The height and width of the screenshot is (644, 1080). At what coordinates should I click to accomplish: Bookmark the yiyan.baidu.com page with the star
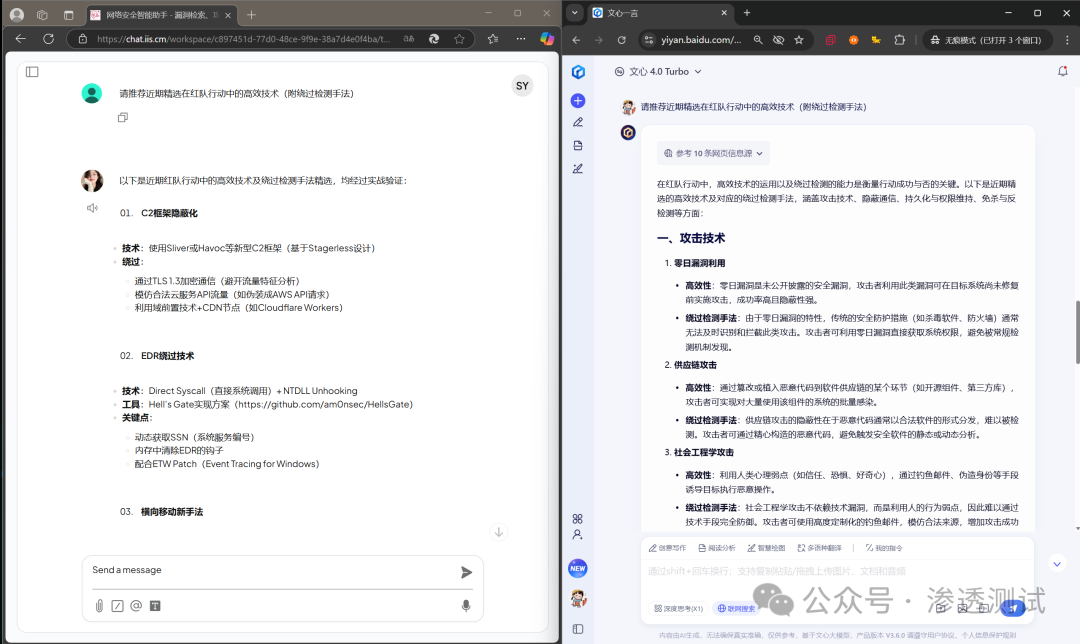799,40
